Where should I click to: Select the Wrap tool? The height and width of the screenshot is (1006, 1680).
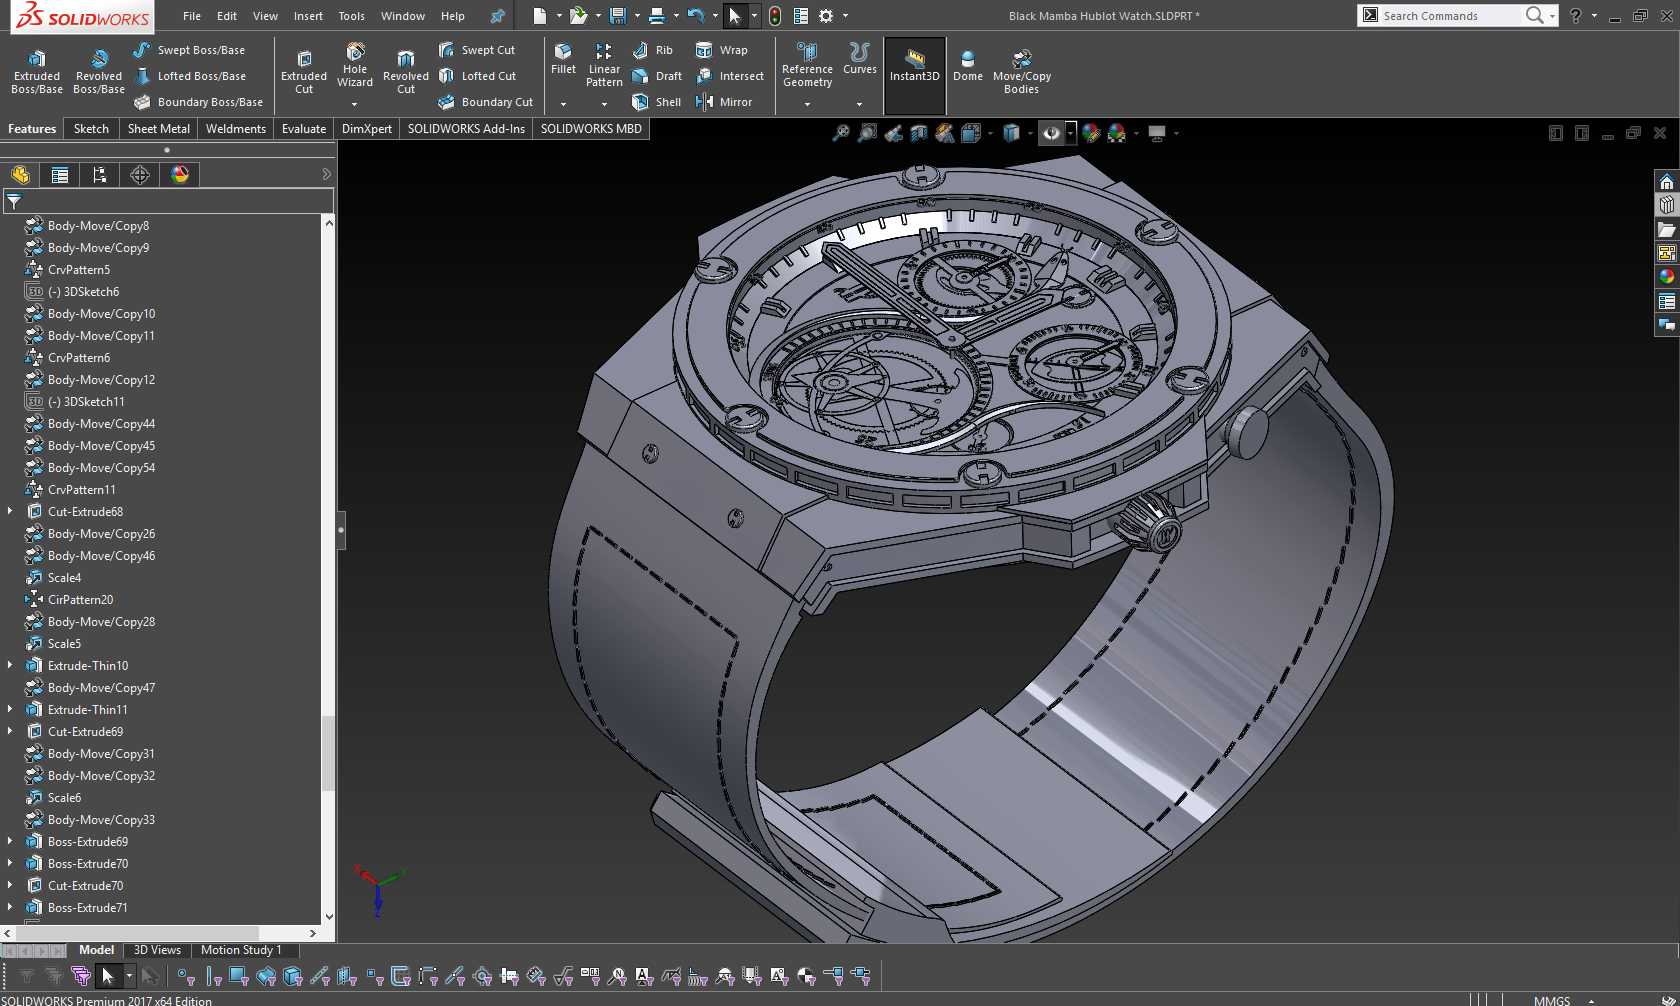point(721,50)
